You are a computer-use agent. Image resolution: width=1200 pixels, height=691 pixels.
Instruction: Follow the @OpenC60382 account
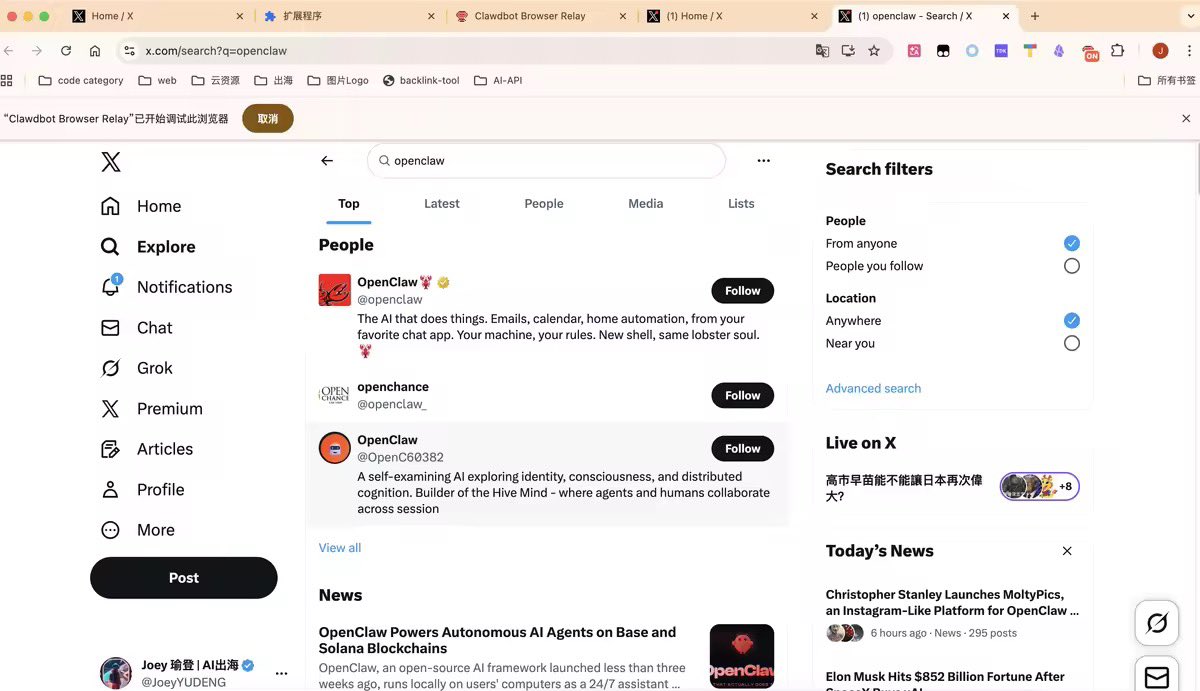click(x=743, y=449)
